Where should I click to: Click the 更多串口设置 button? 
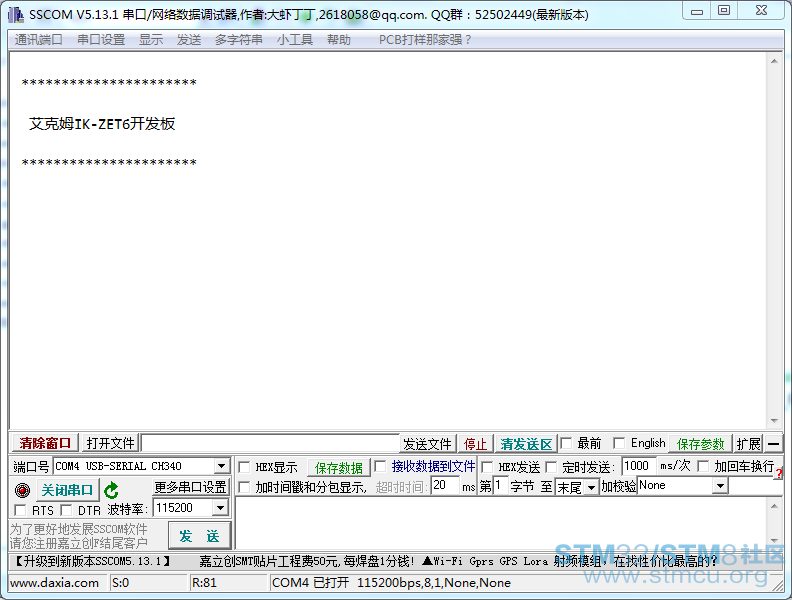(190, 487)
